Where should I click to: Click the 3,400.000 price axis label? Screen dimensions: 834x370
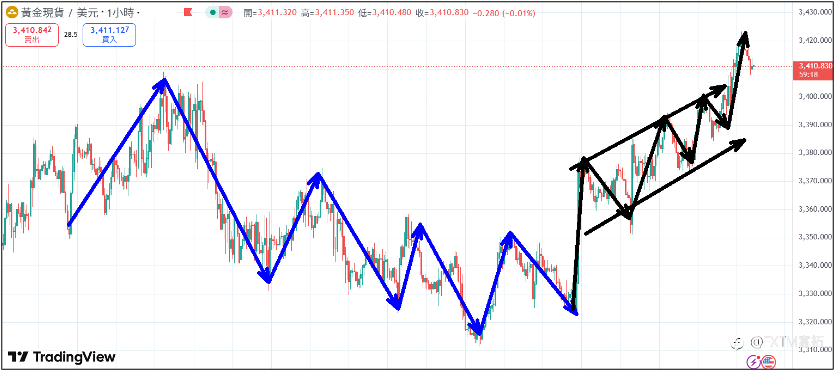pos(815,96)
